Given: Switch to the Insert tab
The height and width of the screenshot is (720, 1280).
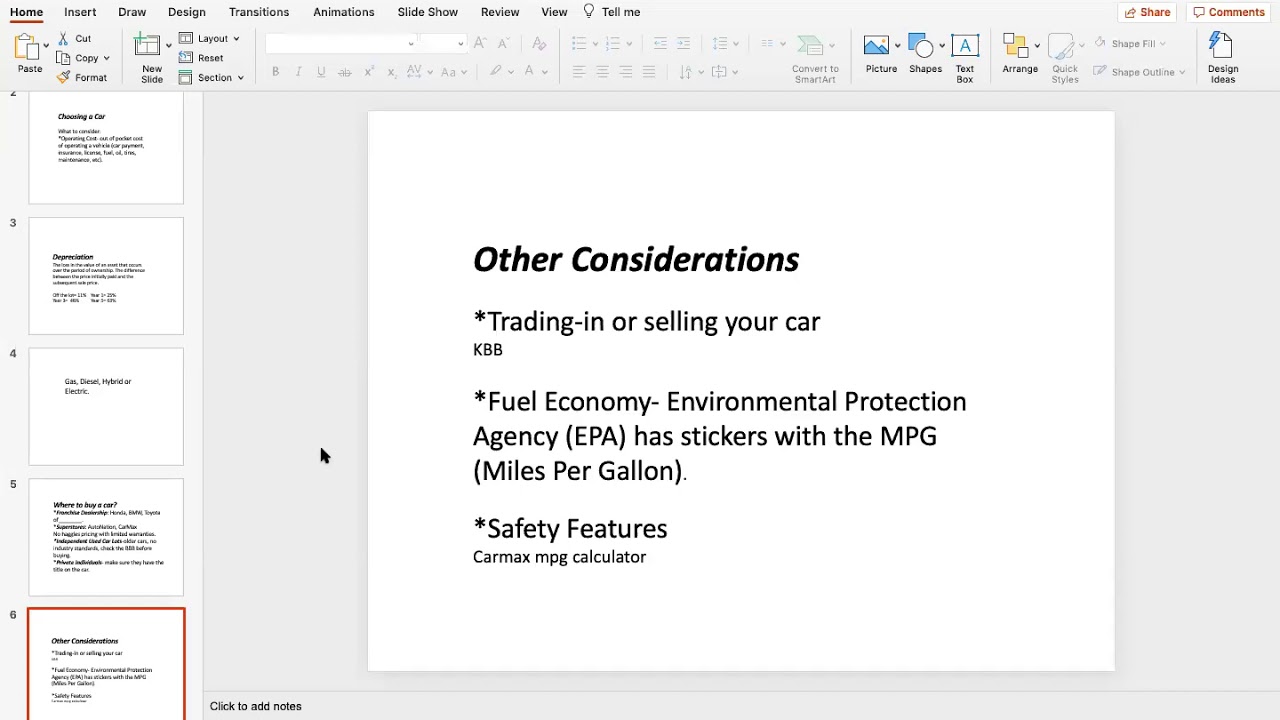Looking at the screenshot, I should click(80, 12).
